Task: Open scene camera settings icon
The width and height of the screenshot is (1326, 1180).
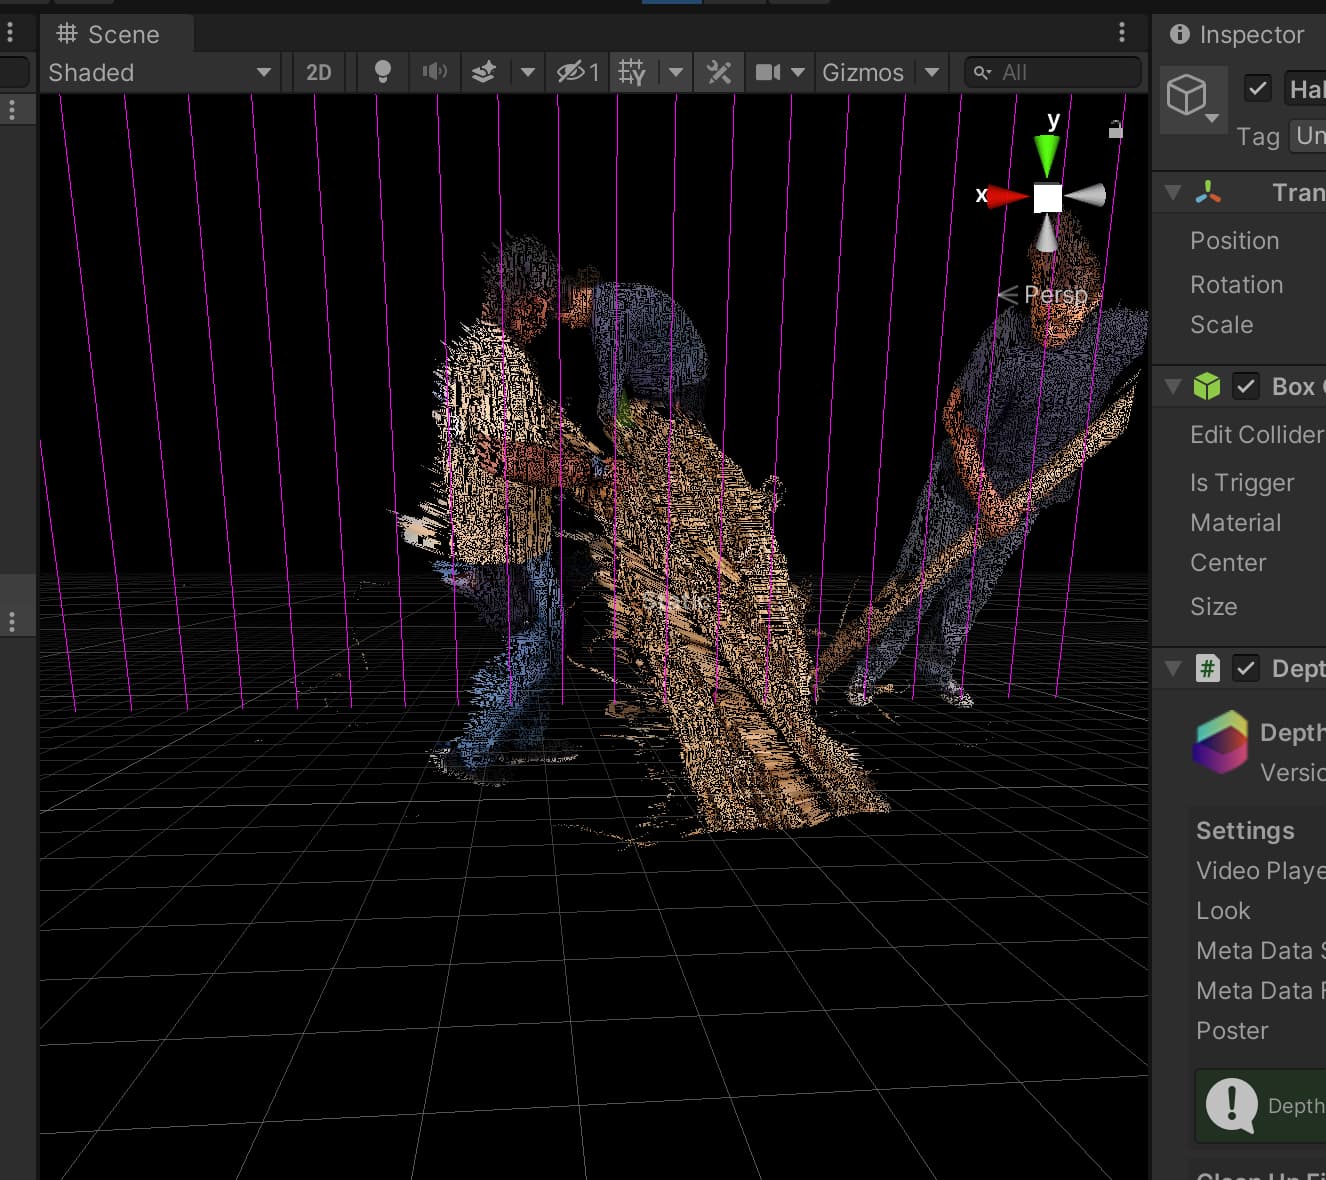Action: [x=768, y=72]
